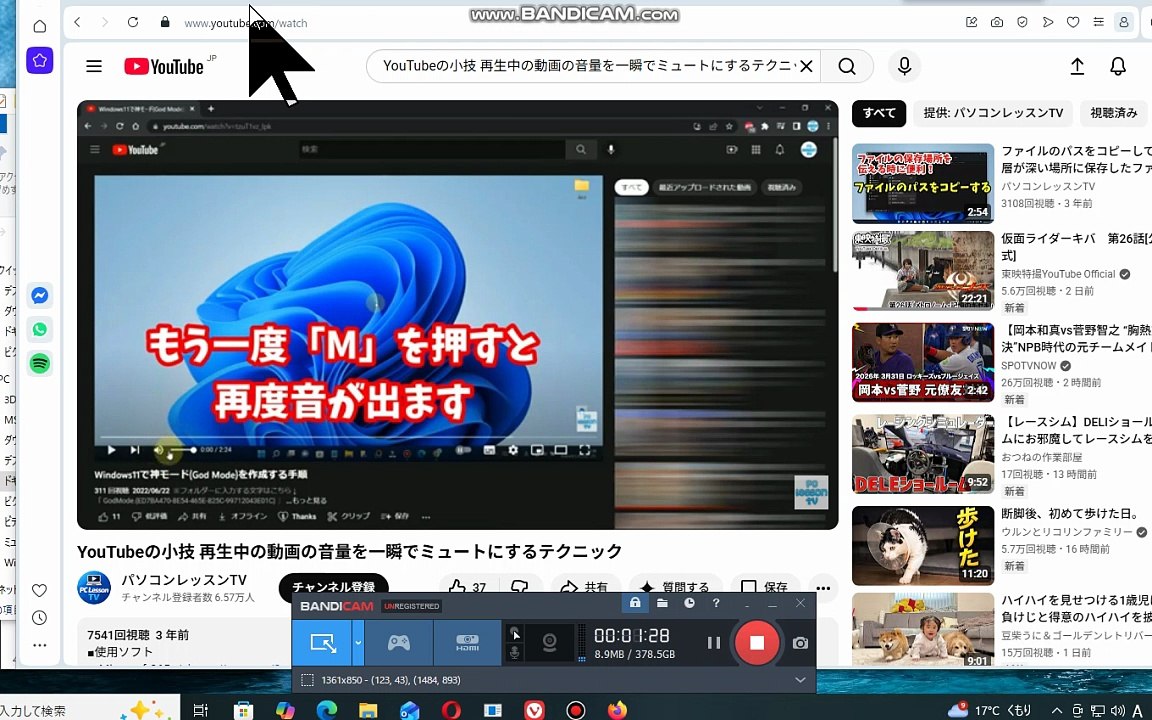This screenshot has height=720, width=1152.
Task: Open WhatsApp in the Opera sidebar
Action: click(x=40, y=329)
